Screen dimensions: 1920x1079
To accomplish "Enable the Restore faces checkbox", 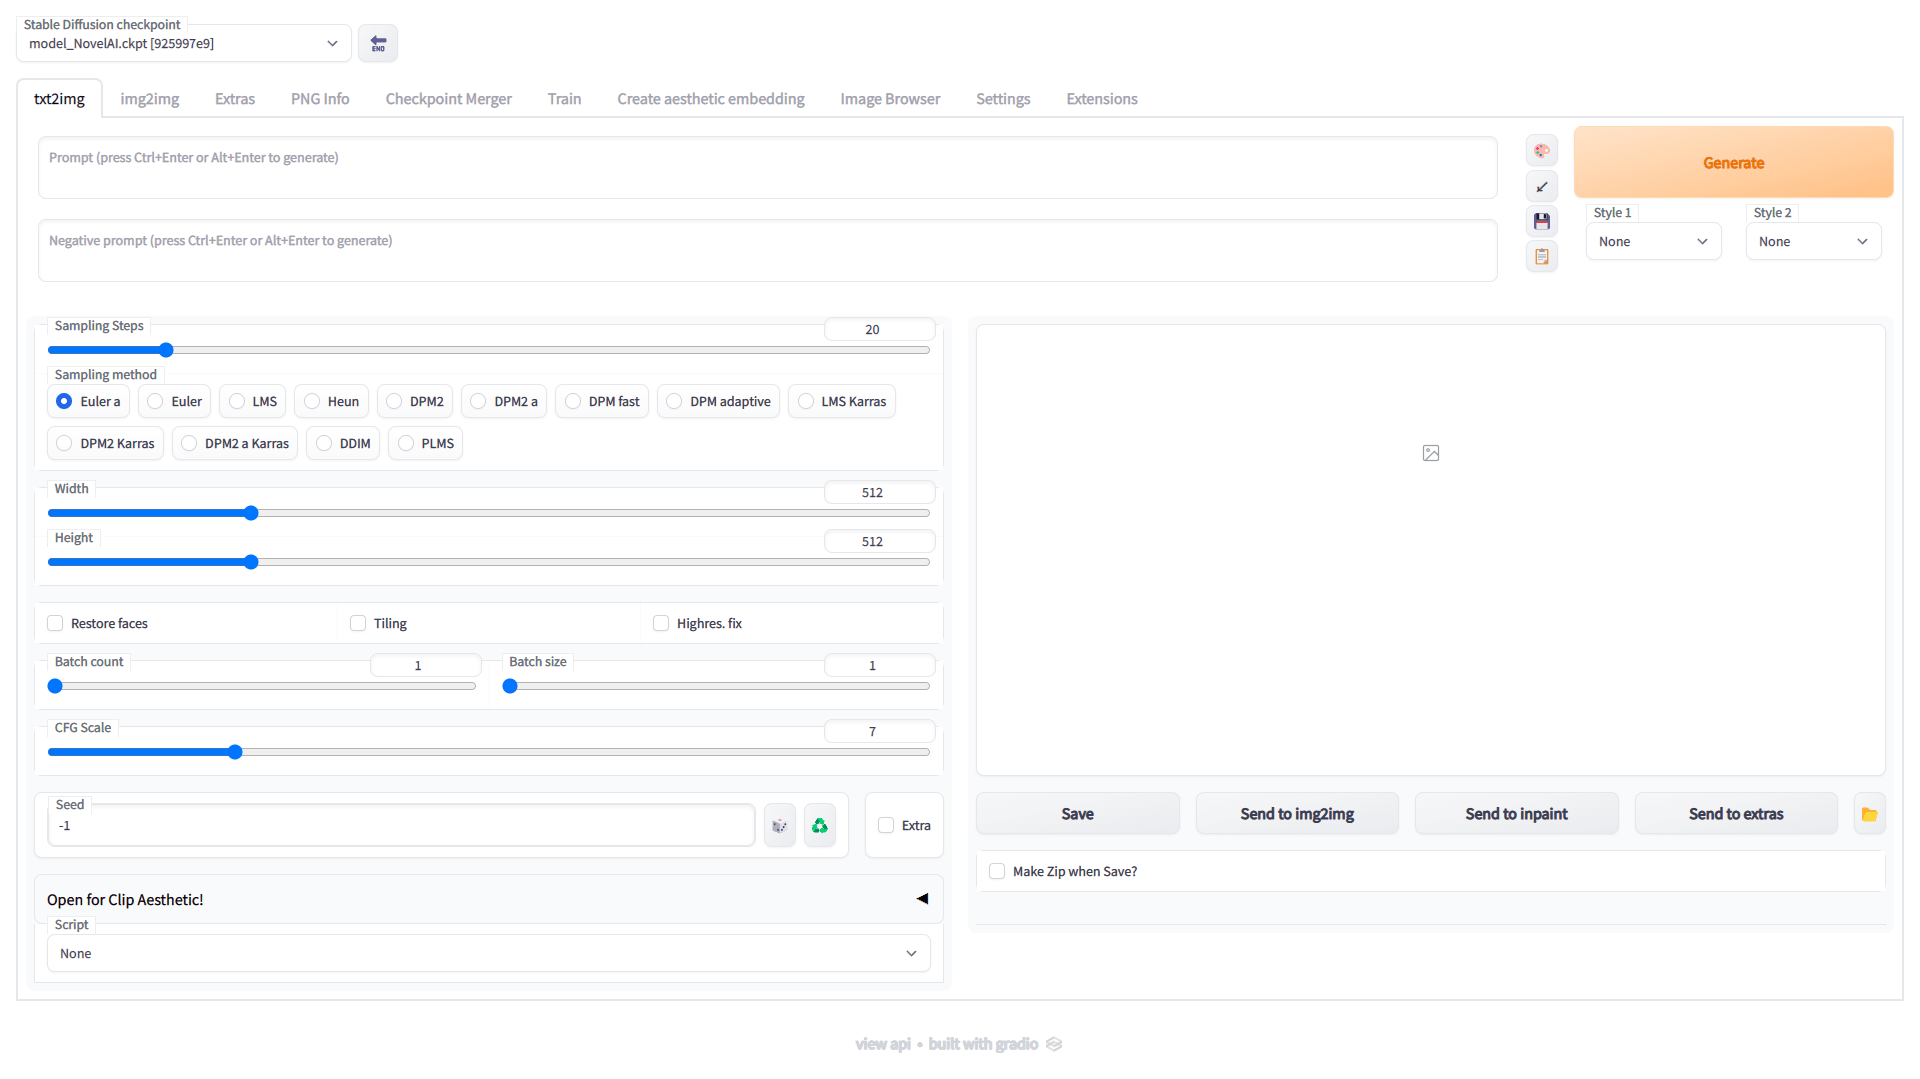I will [x=56, y=623].
